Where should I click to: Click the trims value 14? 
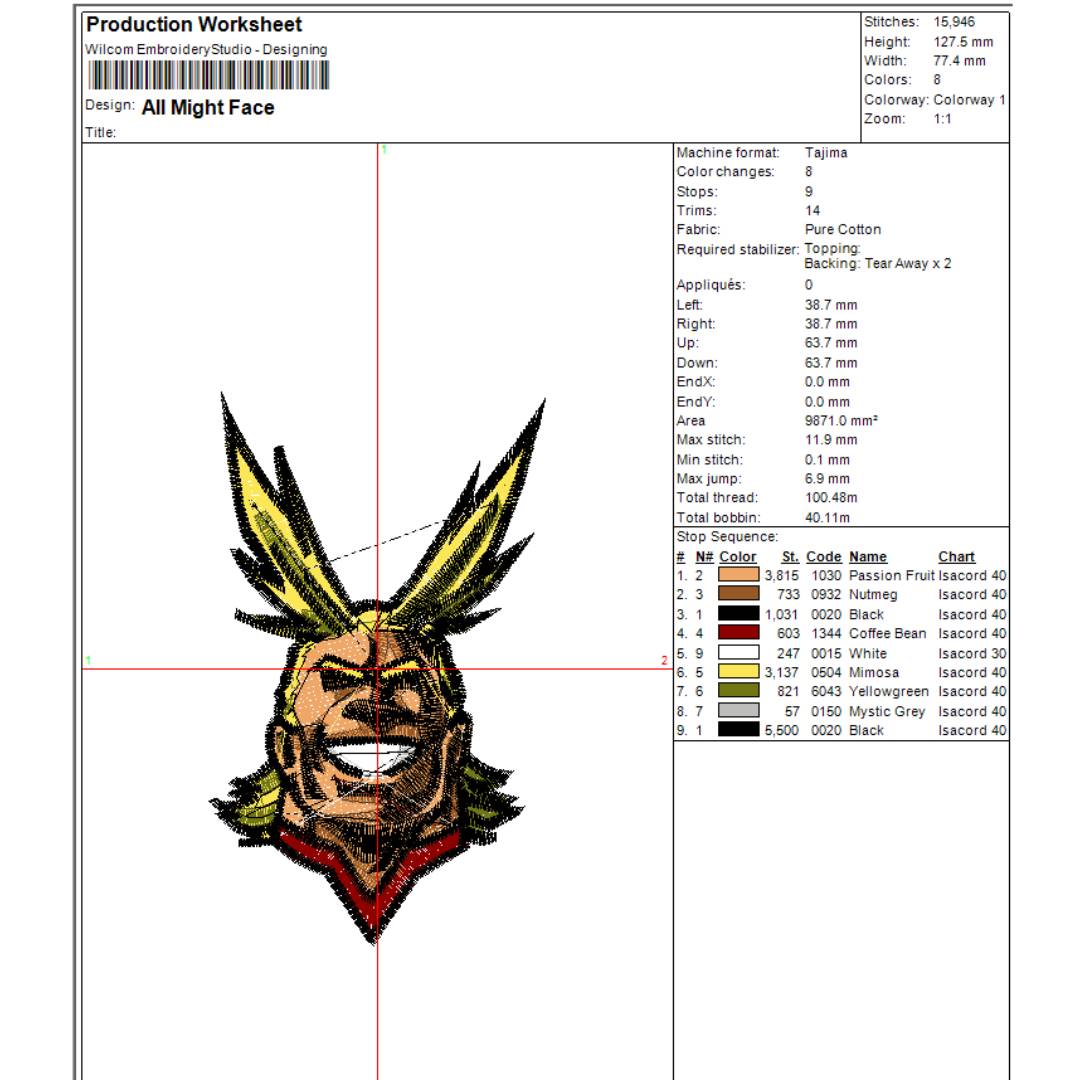(812, 211)
